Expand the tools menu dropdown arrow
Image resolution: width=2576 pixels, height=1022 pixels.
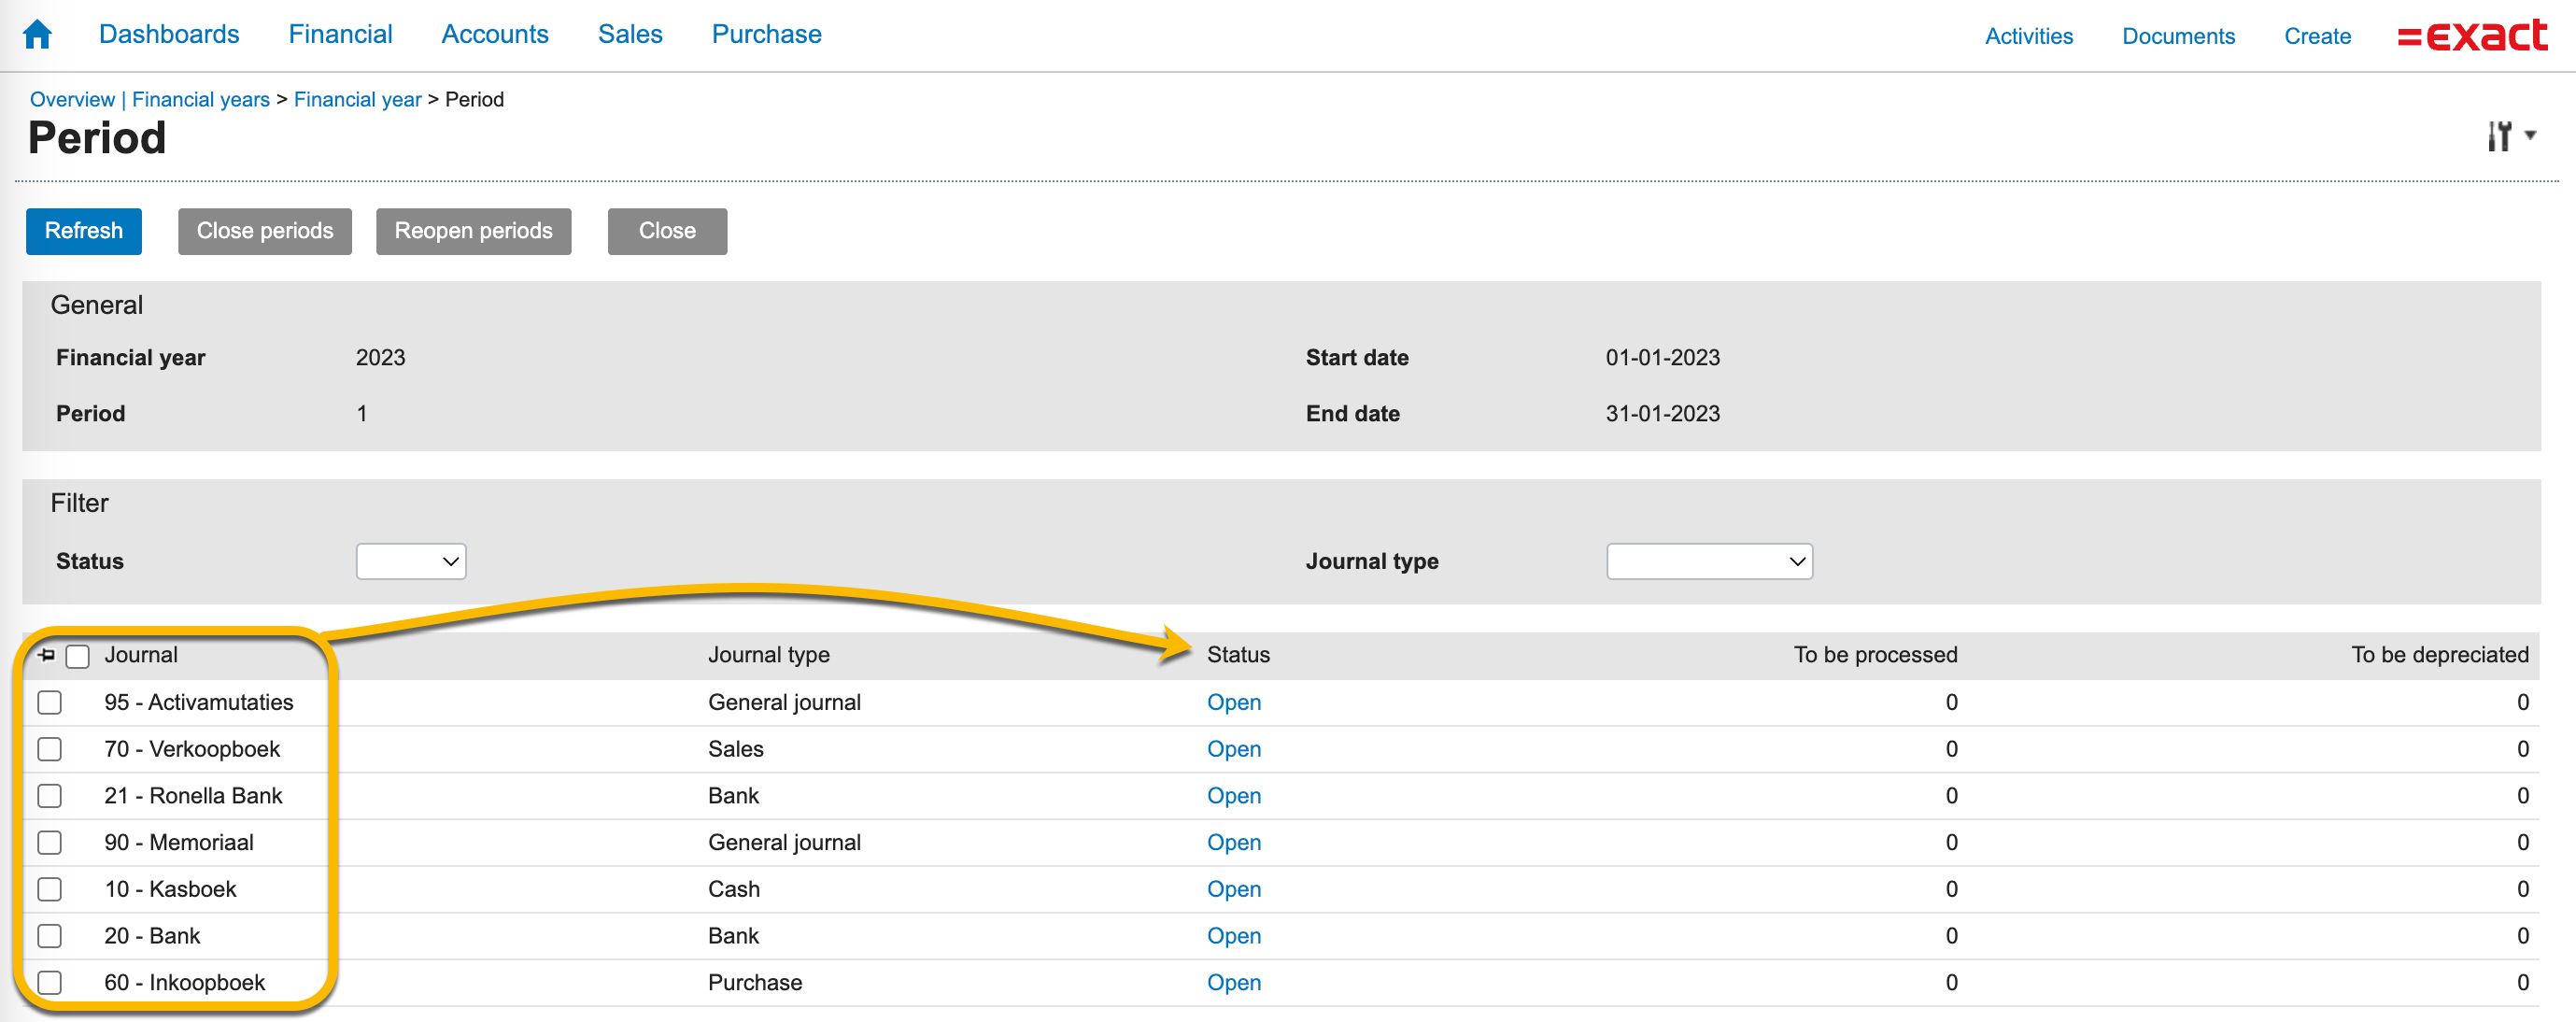2530,135
